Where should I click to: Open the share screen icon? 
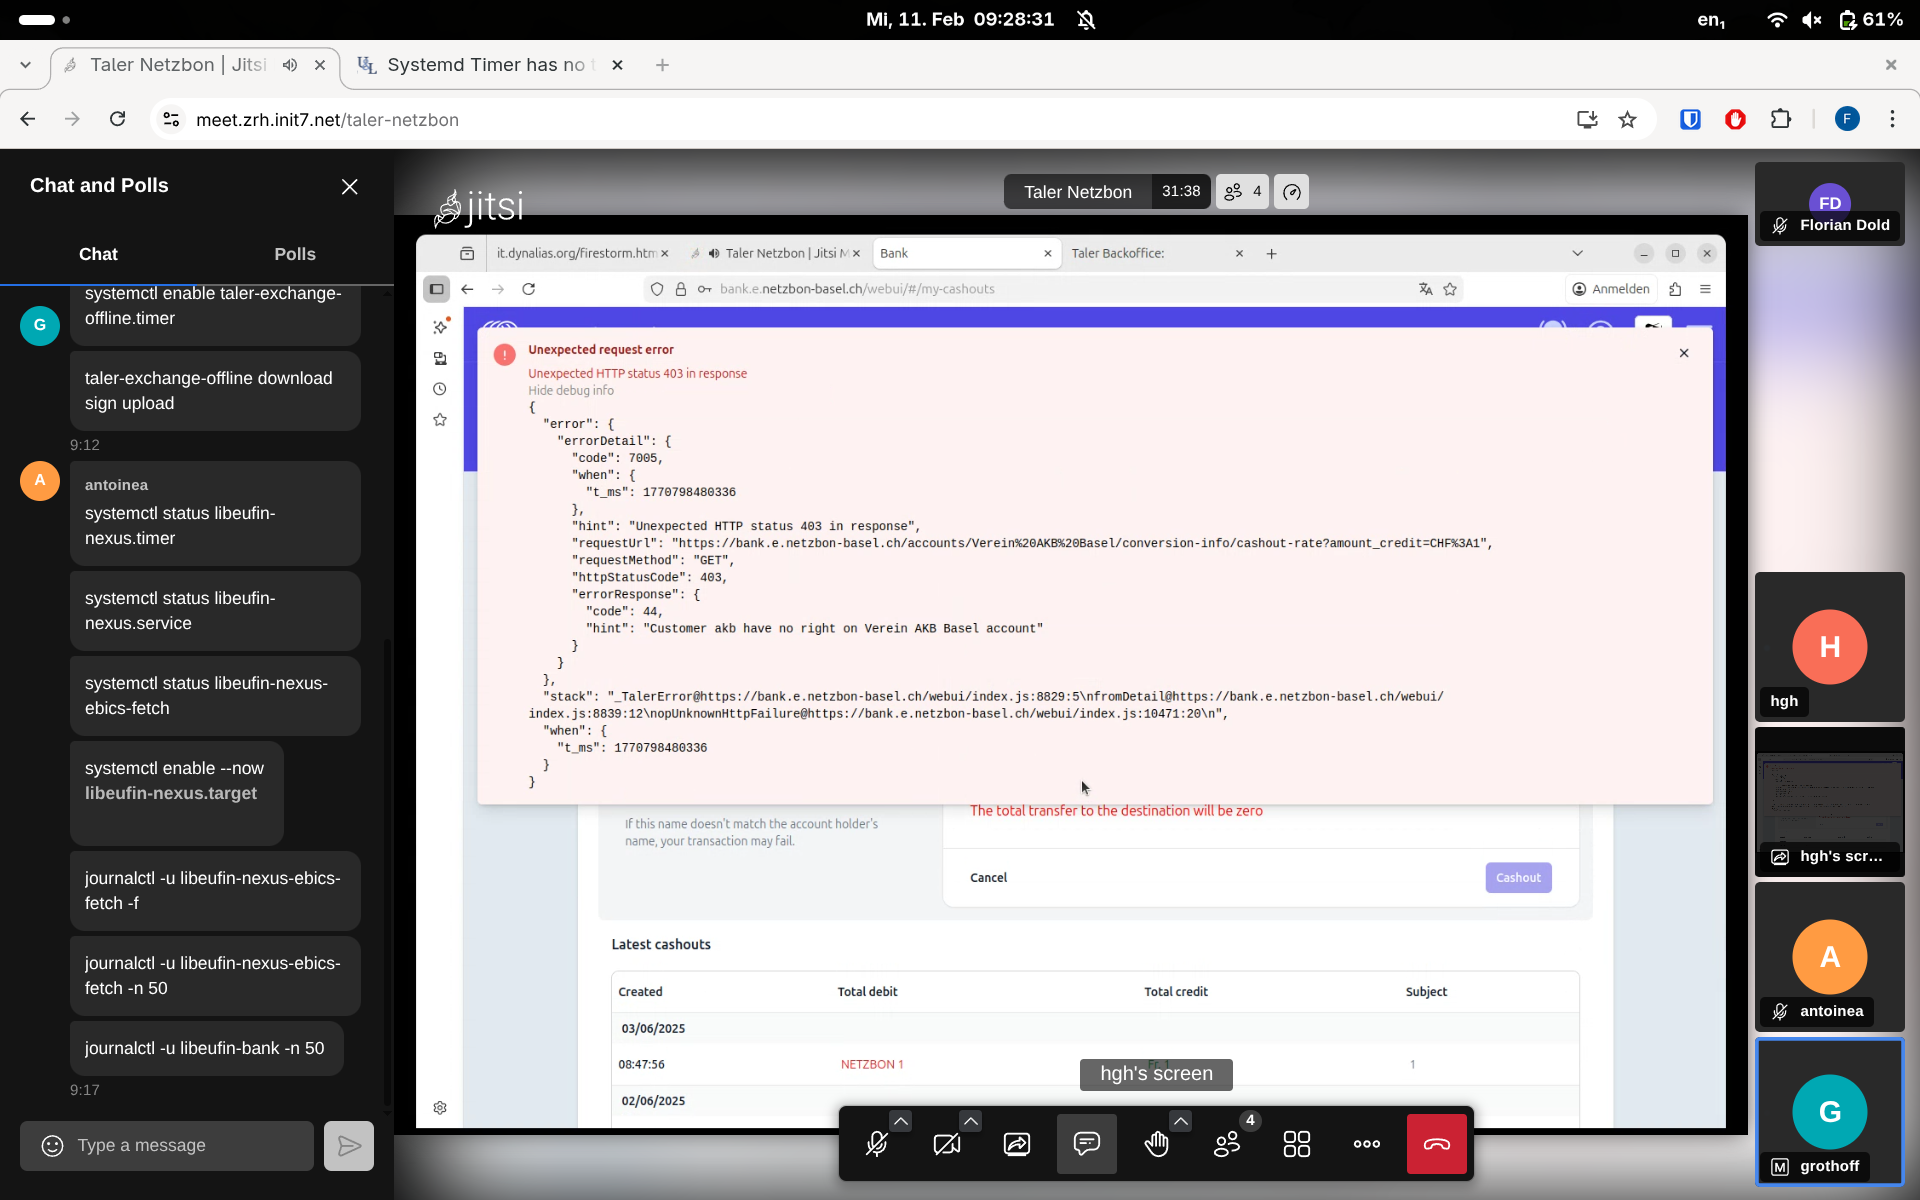[1016, 1144]
